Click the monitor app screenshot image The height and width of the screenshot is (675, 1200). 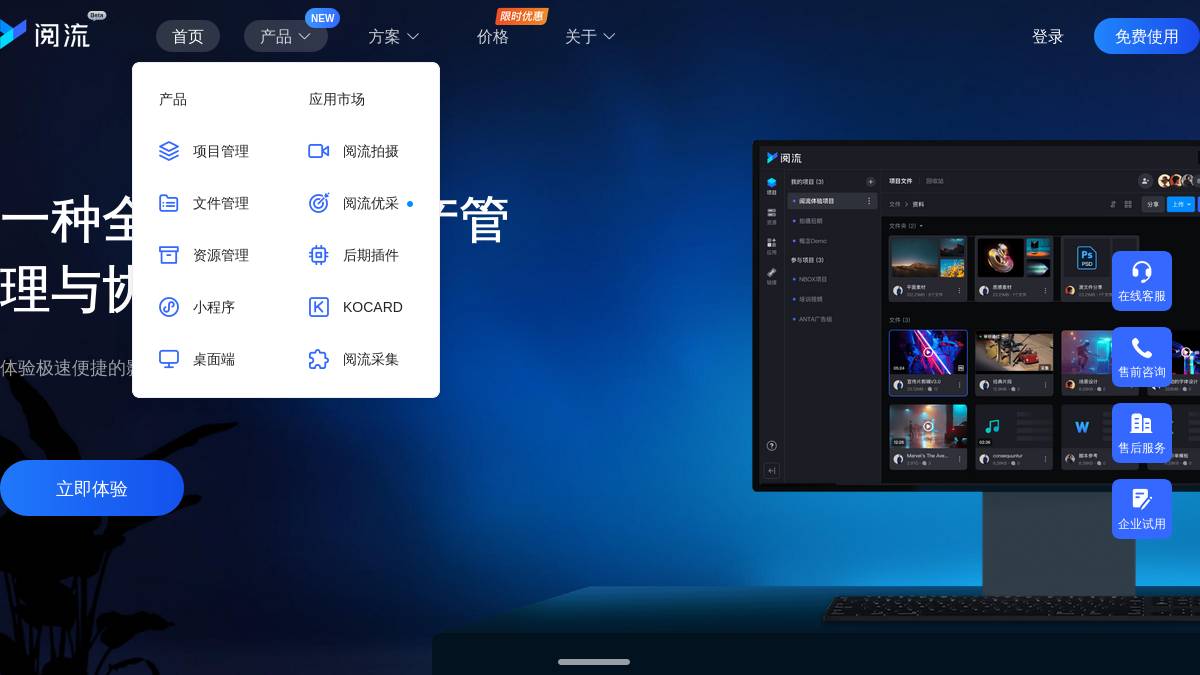[976, 315]
